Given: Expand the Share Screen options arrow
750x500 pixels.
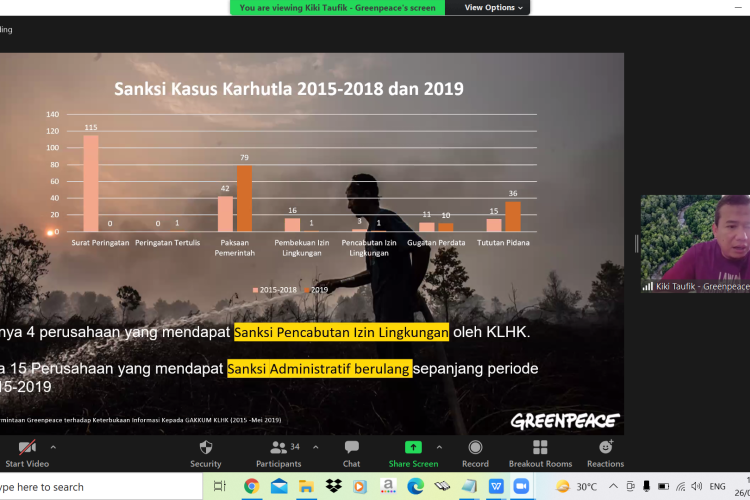Looking at the screenshot, I should (x=439, y=446).
